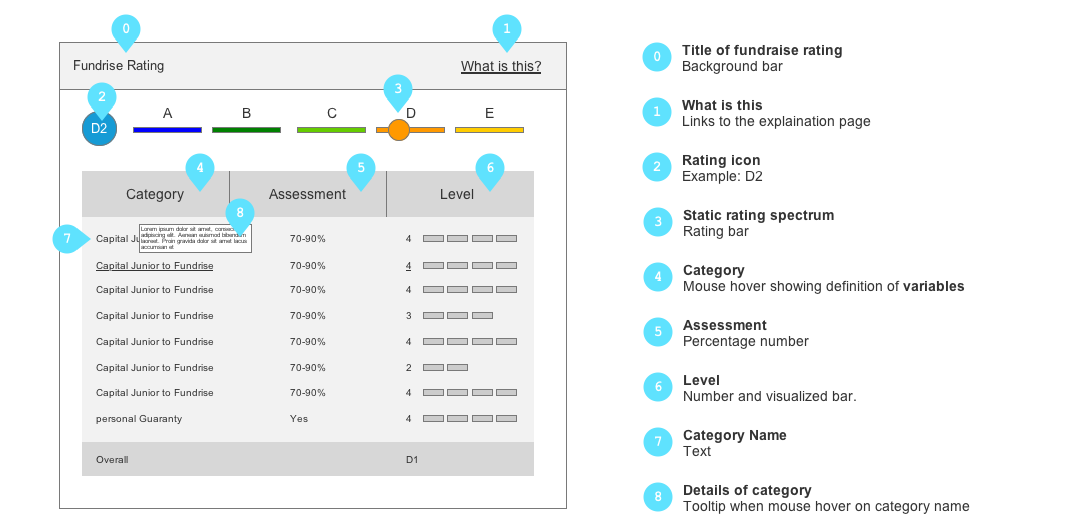Click annotation marker 8 on tooltip
This screenshot has height=527, width=1078.
240,212
